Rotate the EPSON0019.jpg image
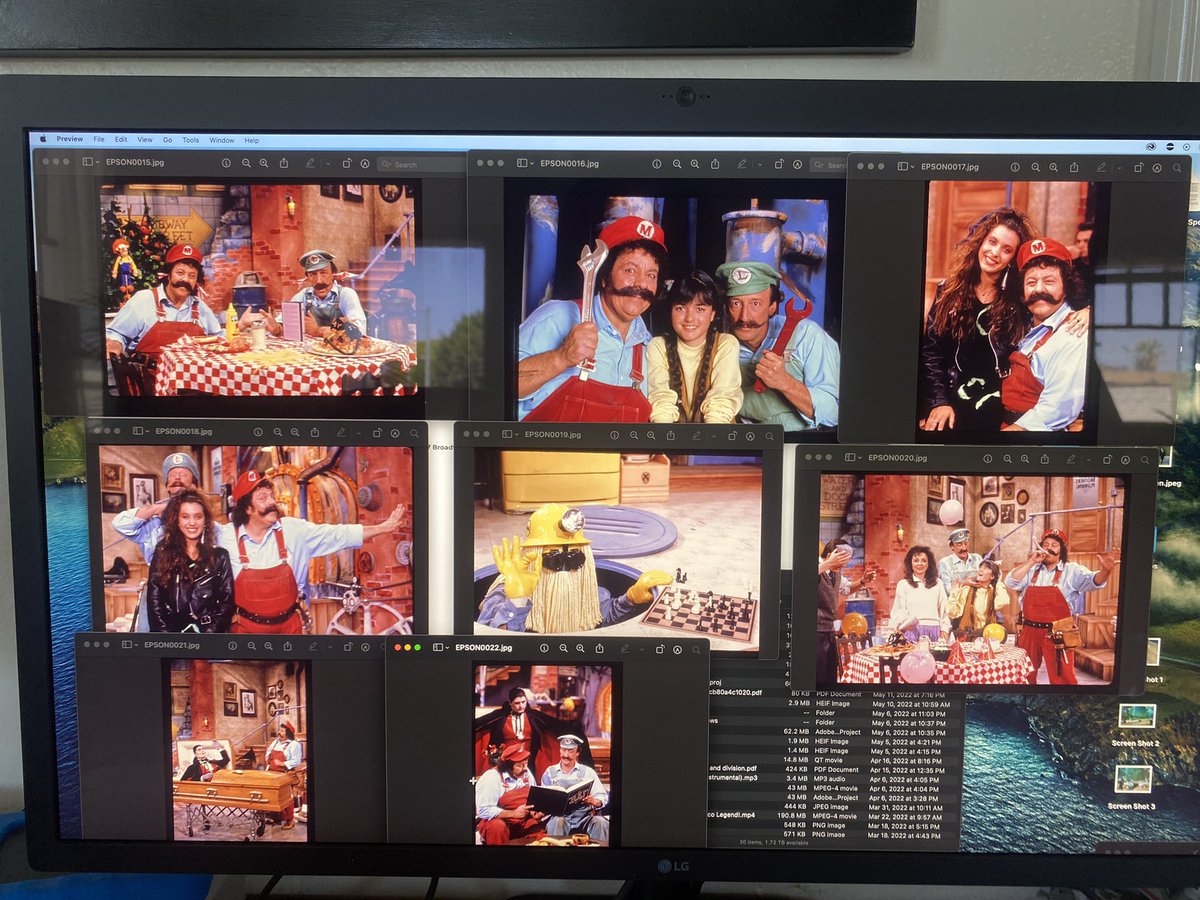This screenshot has width=1200, height=900. (x=733, y=435)
